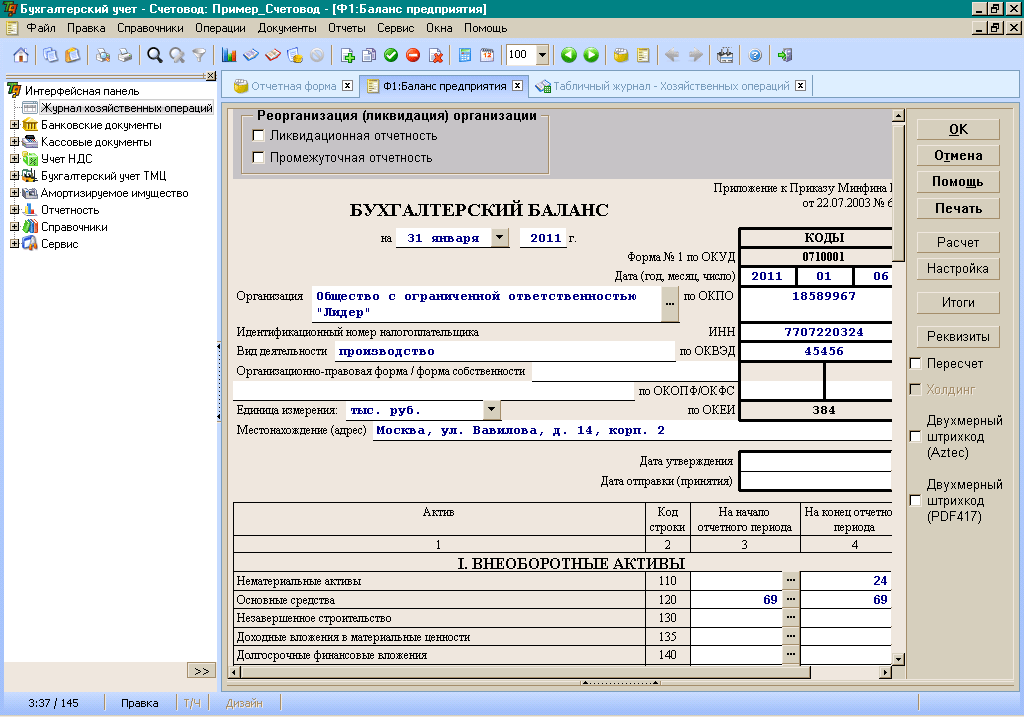
Task: Click the organization name input field
Action: [485, 304]
